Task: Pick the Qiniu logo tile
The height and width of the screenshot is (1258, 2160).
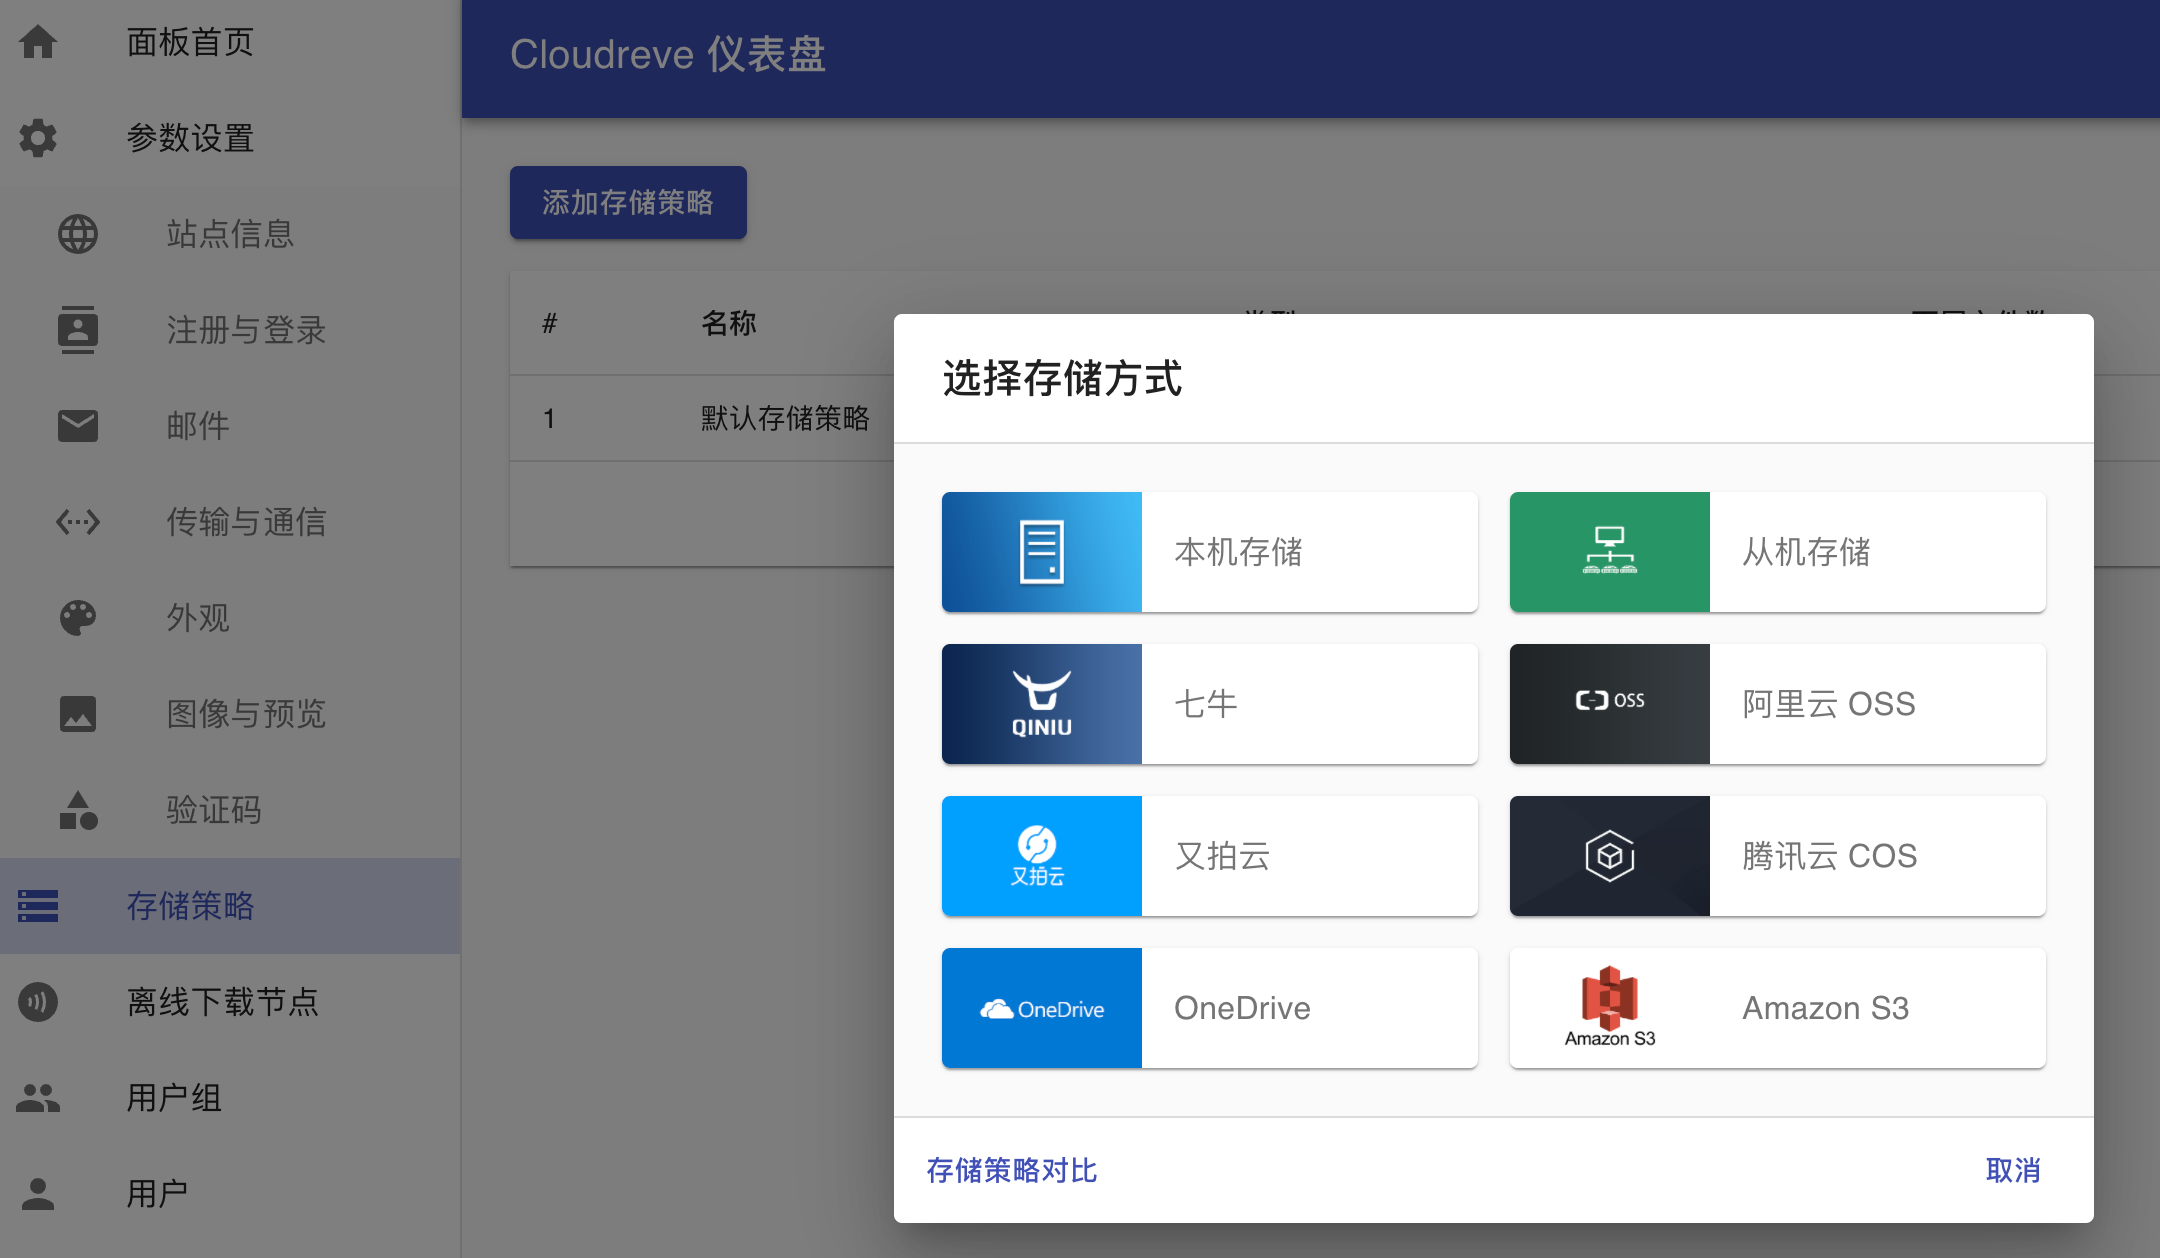Action: (1041, 704)
